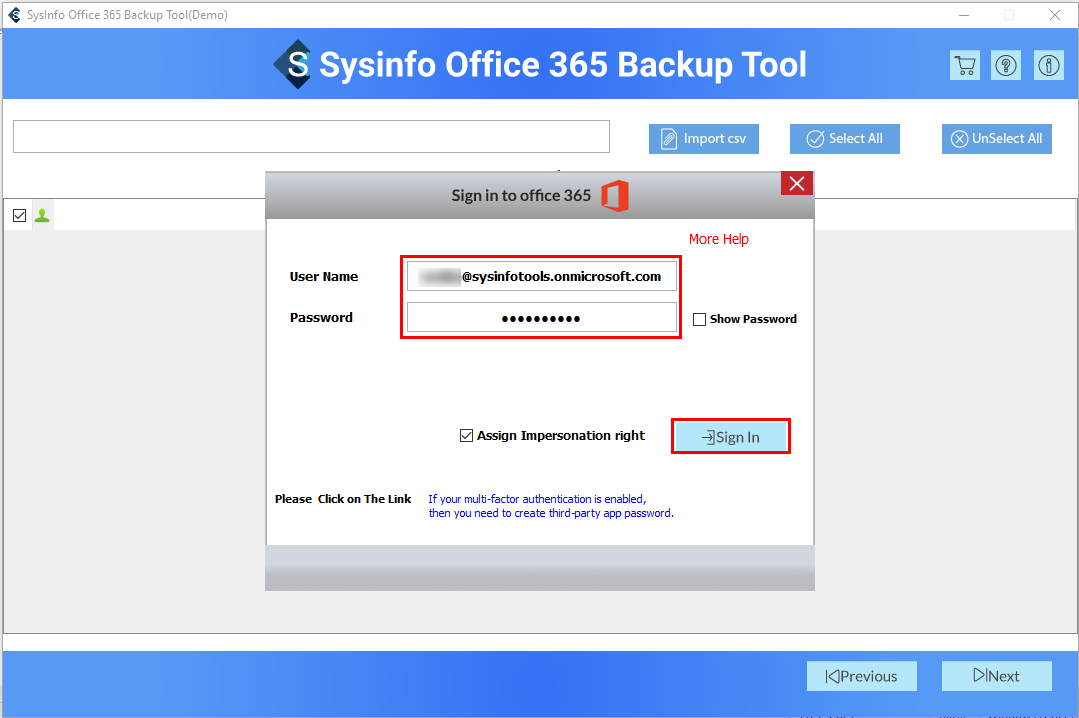Click the 'Please Click on The Link' text

click(343, 499)
